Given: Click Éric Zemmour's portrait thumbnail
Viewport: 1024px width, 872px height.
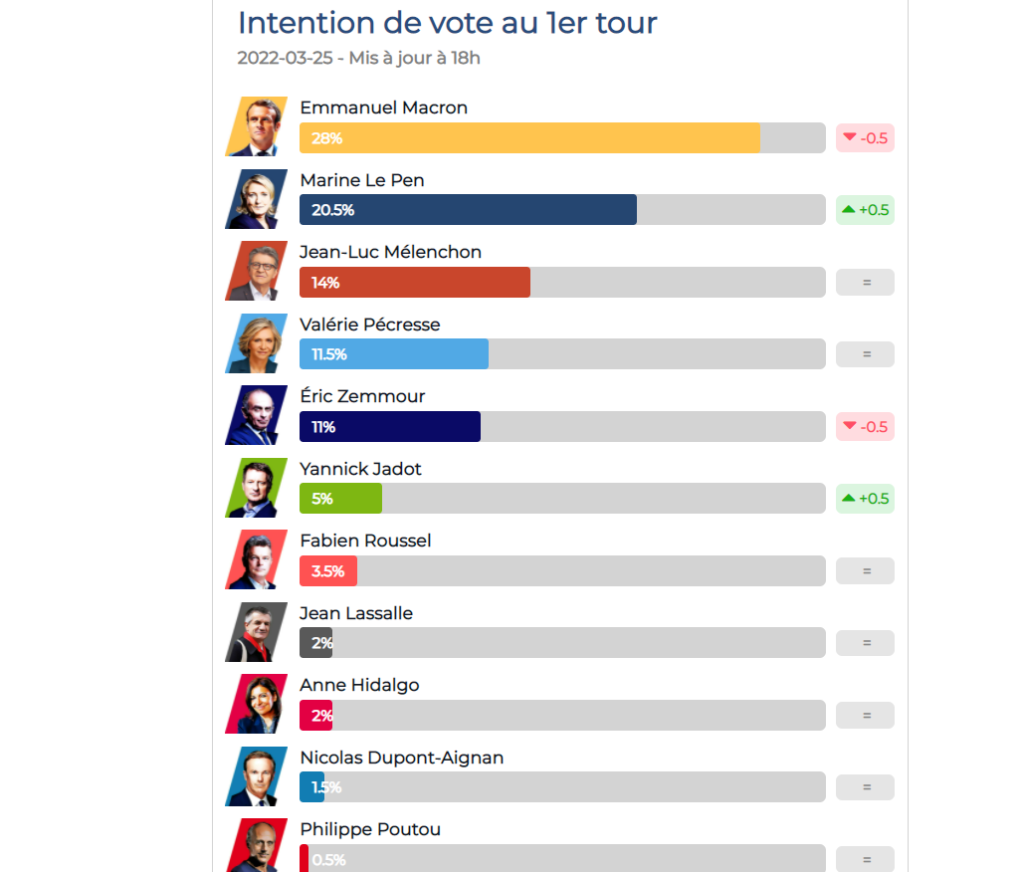Looking at the screenshot, I should tap(257, 415).
